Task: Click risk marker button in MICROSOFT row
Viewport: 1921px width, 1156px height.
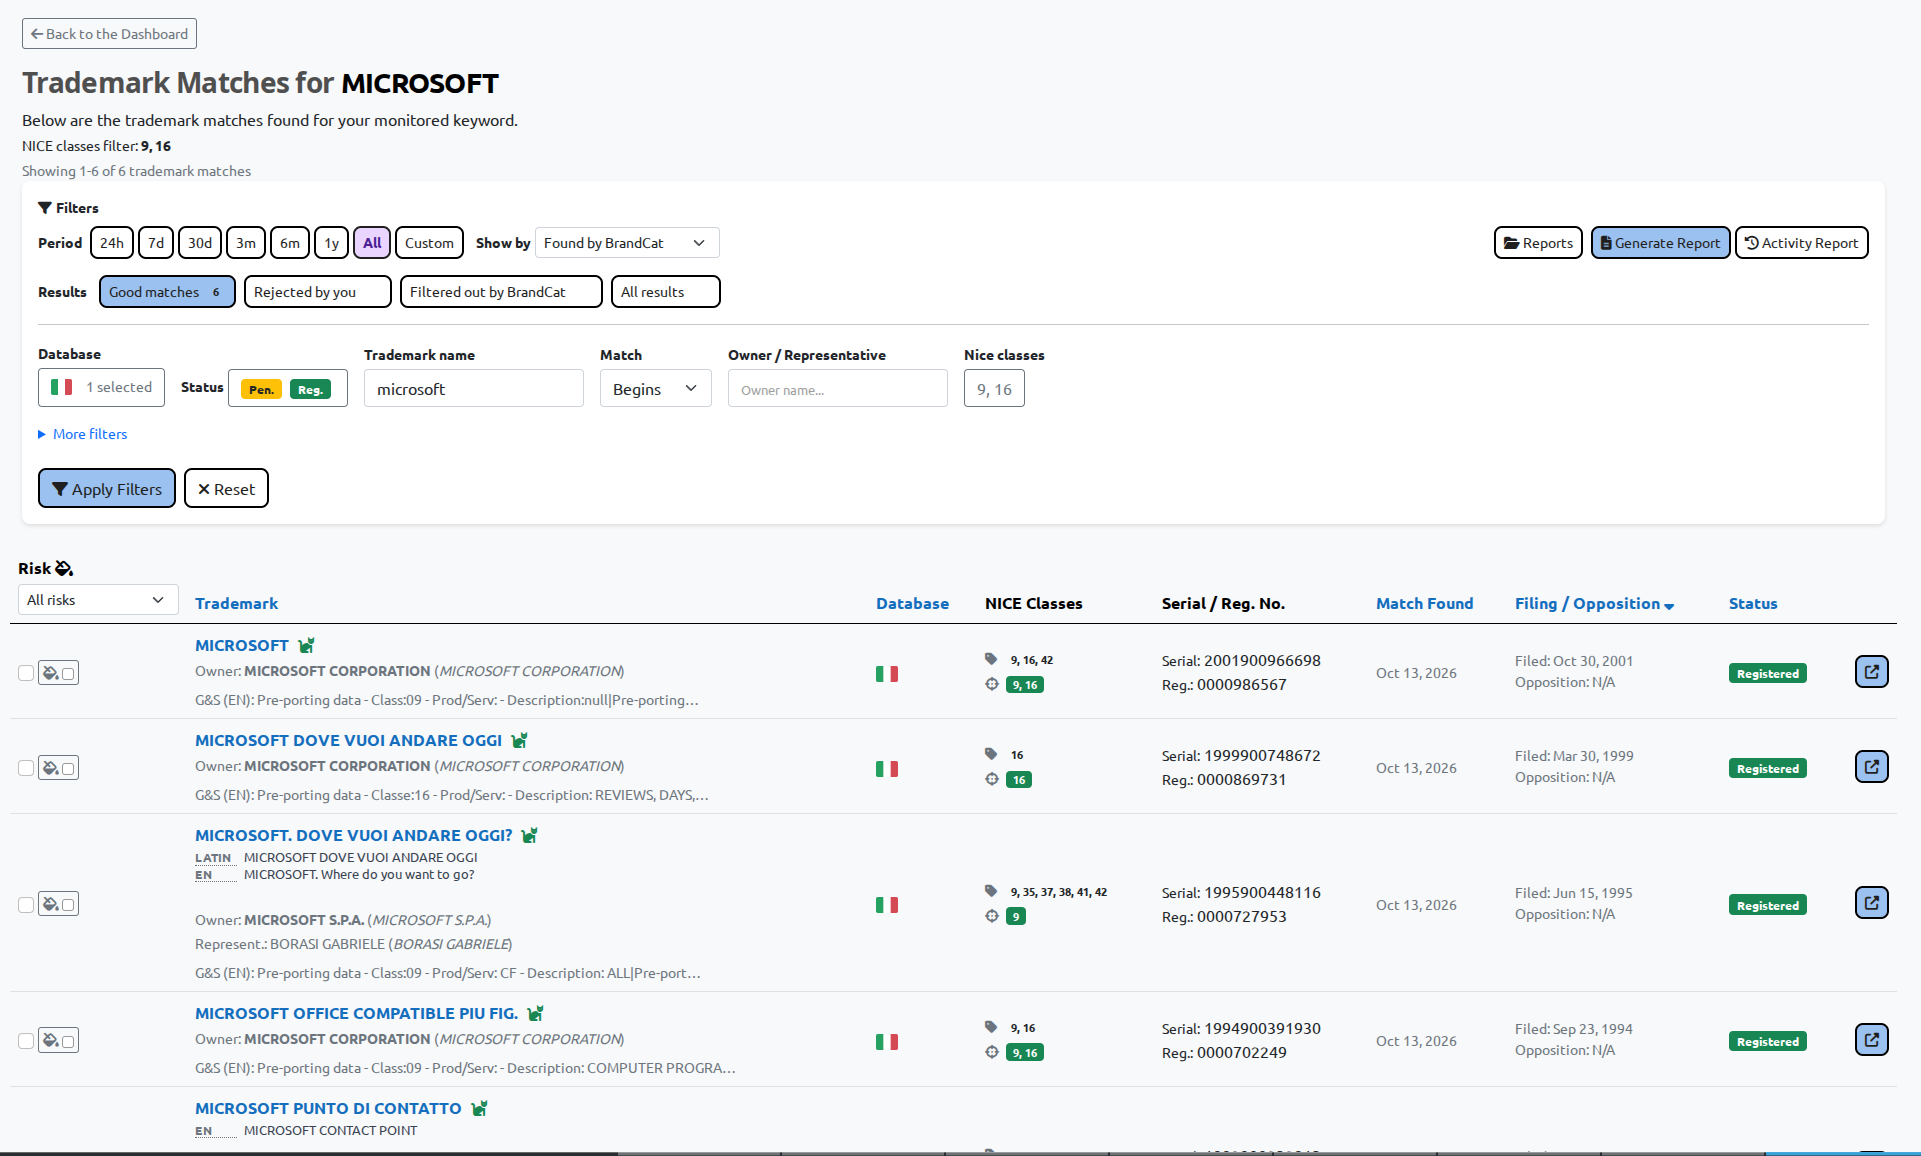Action: tap(58, 673)
